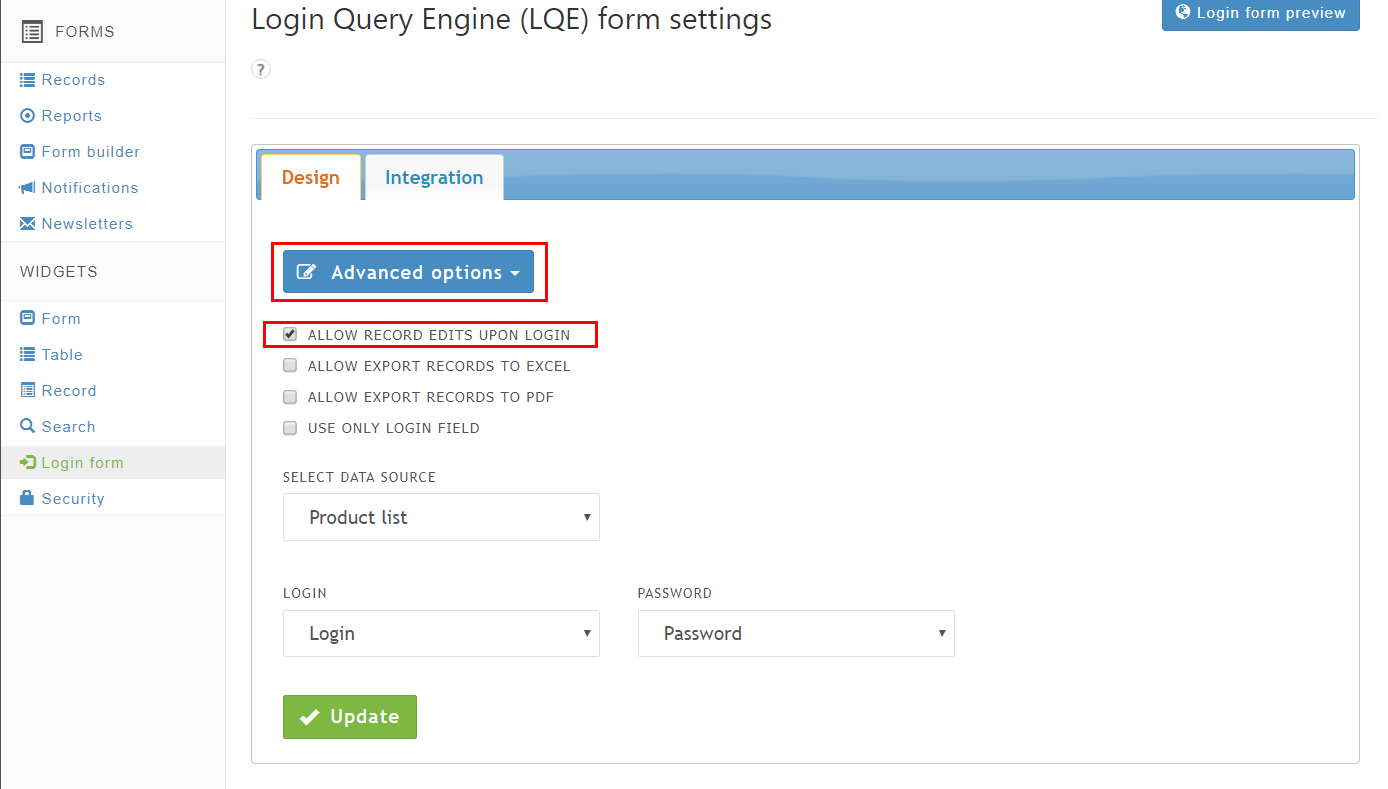Viewport: 1388px width, 789px height.
Task: Click the Notifications megaphone icon
Action: pos(28,188)
